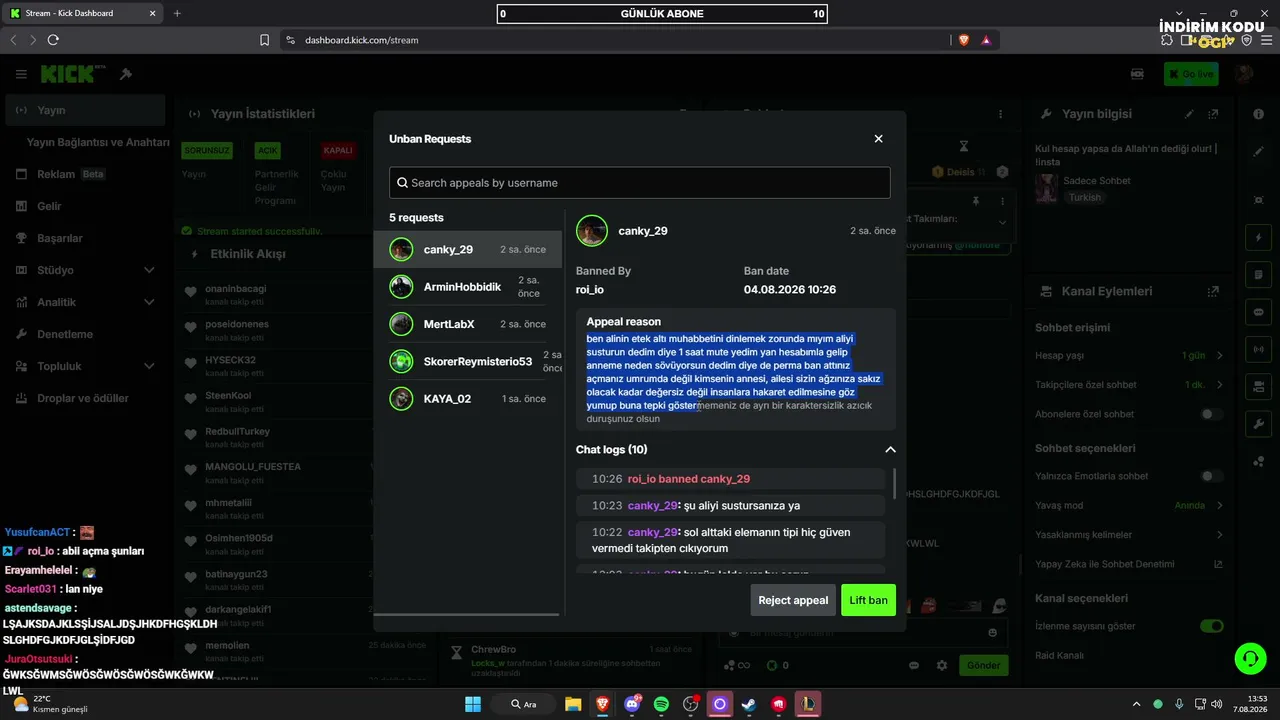Open the profile avatar menu
The width and height of the screenshot is (1280, 720).
point(1244,74)
